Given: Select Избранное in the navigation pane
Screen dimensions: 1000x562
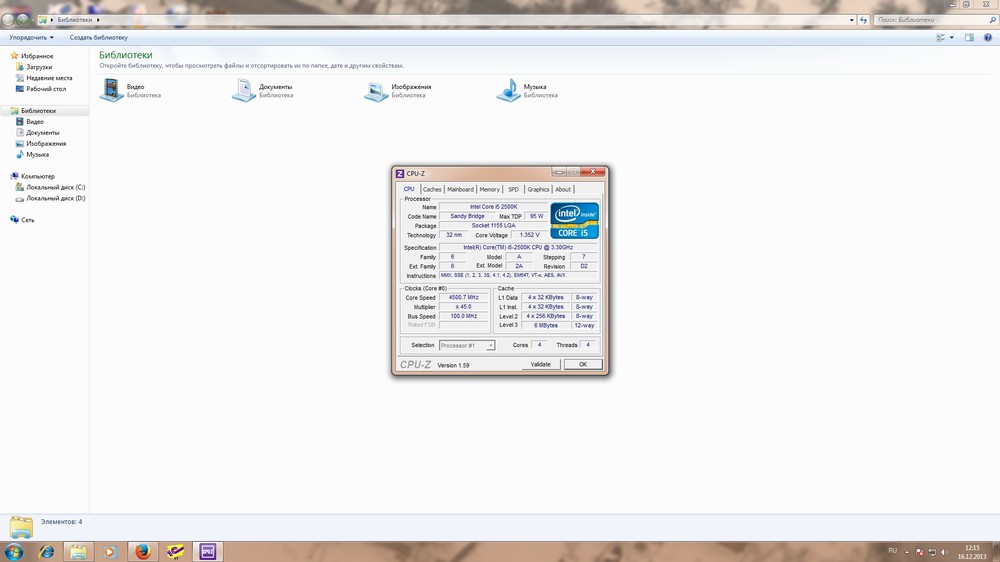Looking at the screenshot, I should (x=36, y=56).
